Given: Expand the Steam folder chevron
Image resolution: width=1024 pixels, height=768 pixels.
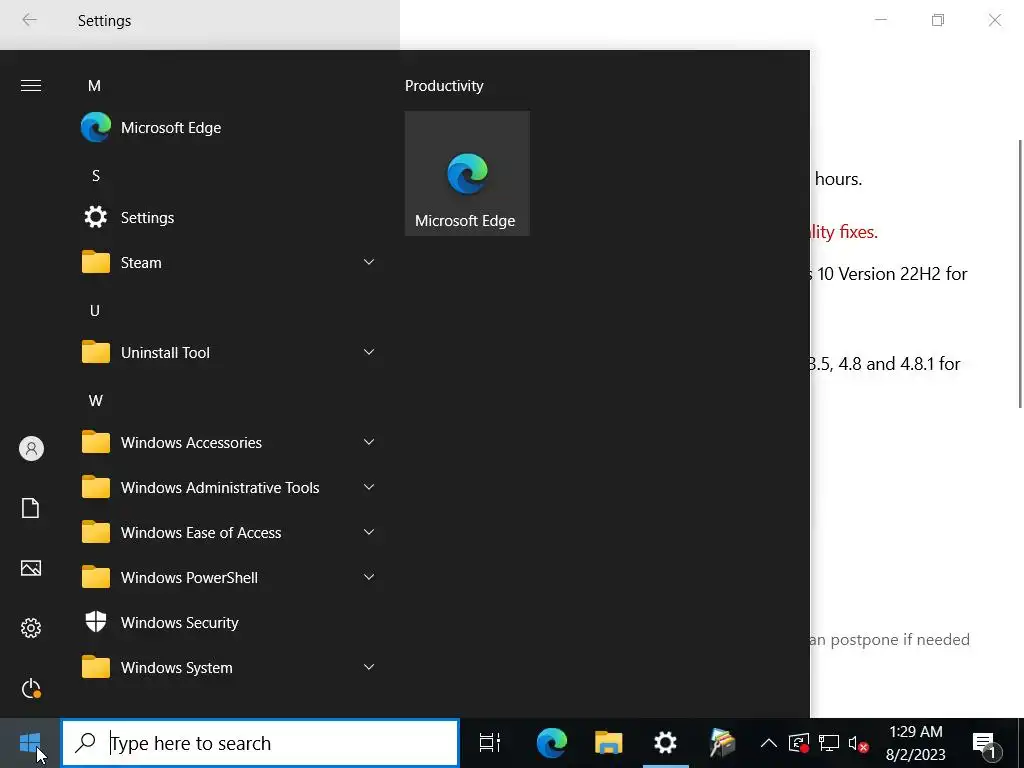Looking at the screenshot, I should pyautogui.click(x=369, y=262).
